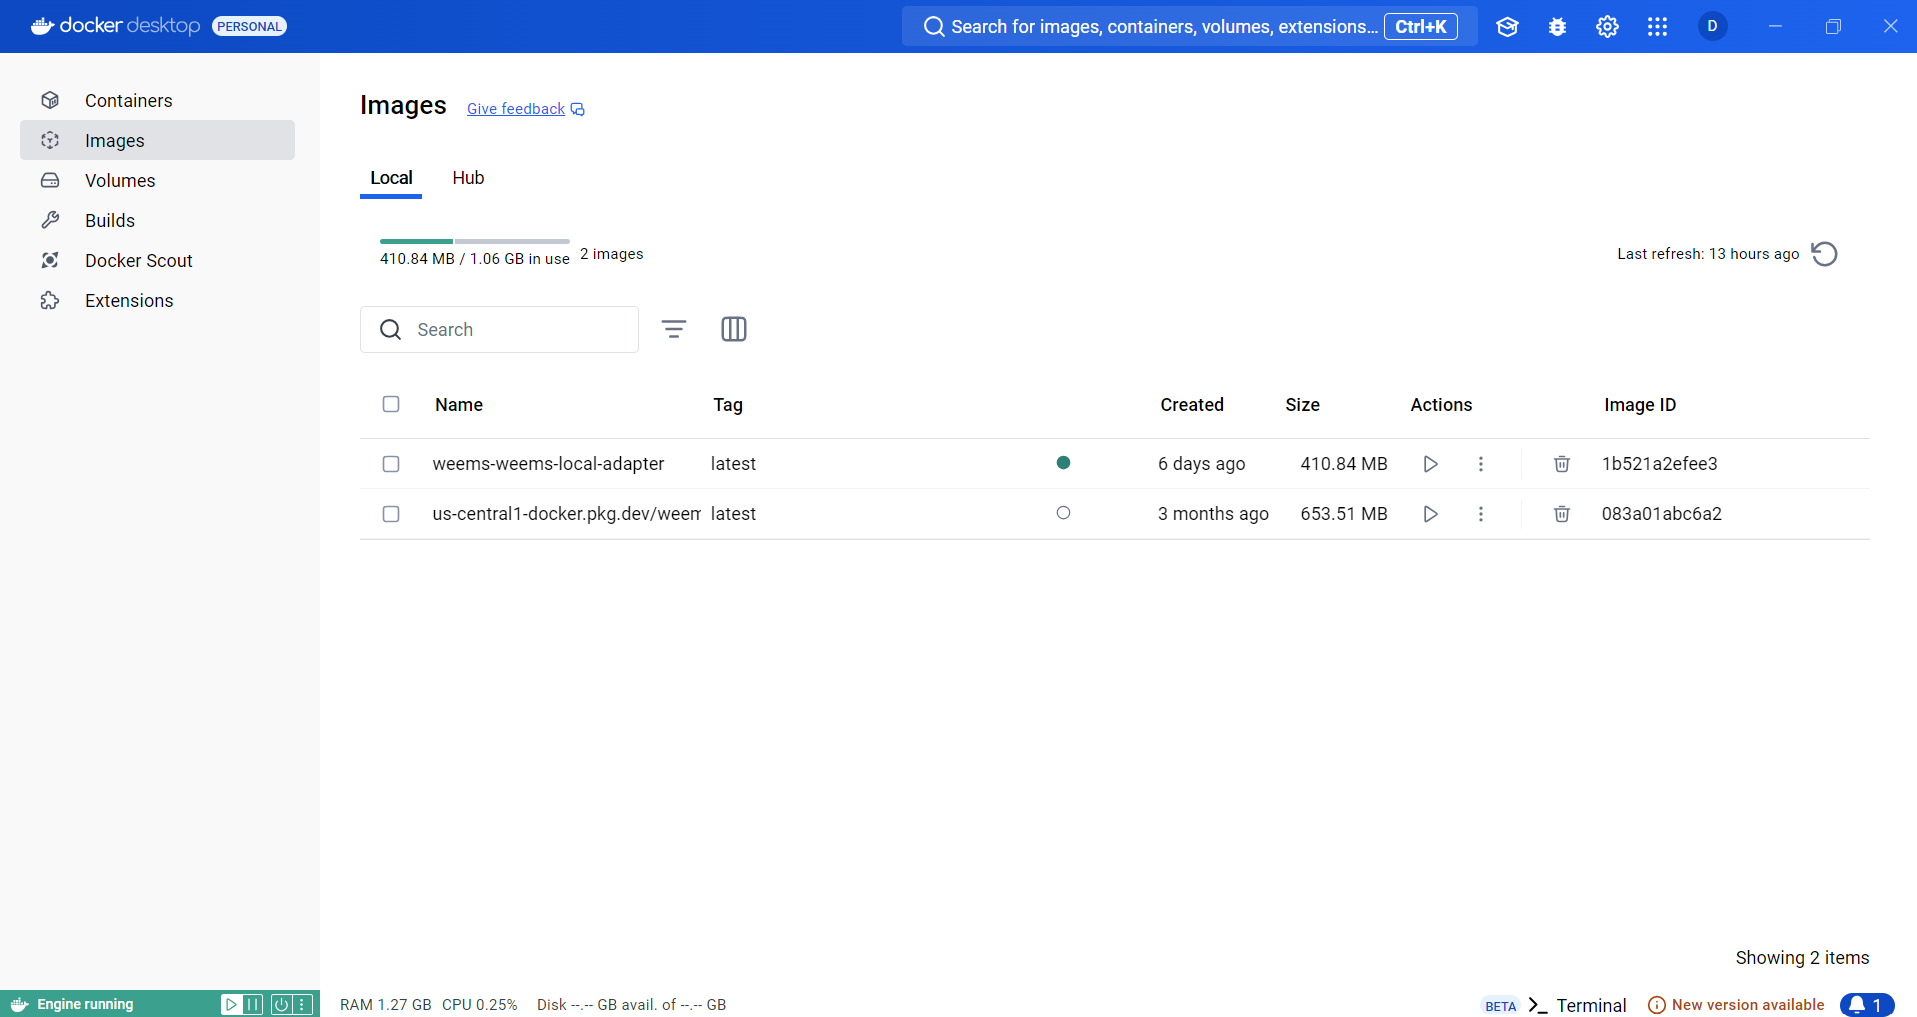The width and height of the screenshot is (1917, 1017).
Task: Sort images by the Created column
Action: point(1192,405)
